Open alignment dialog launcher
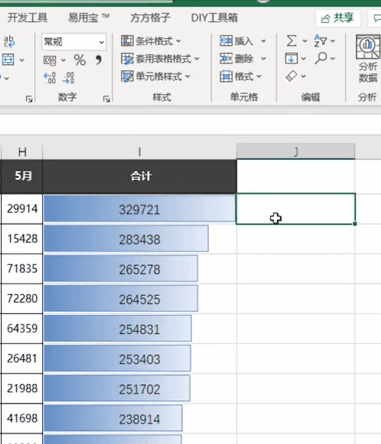 (x=29, y=99)
